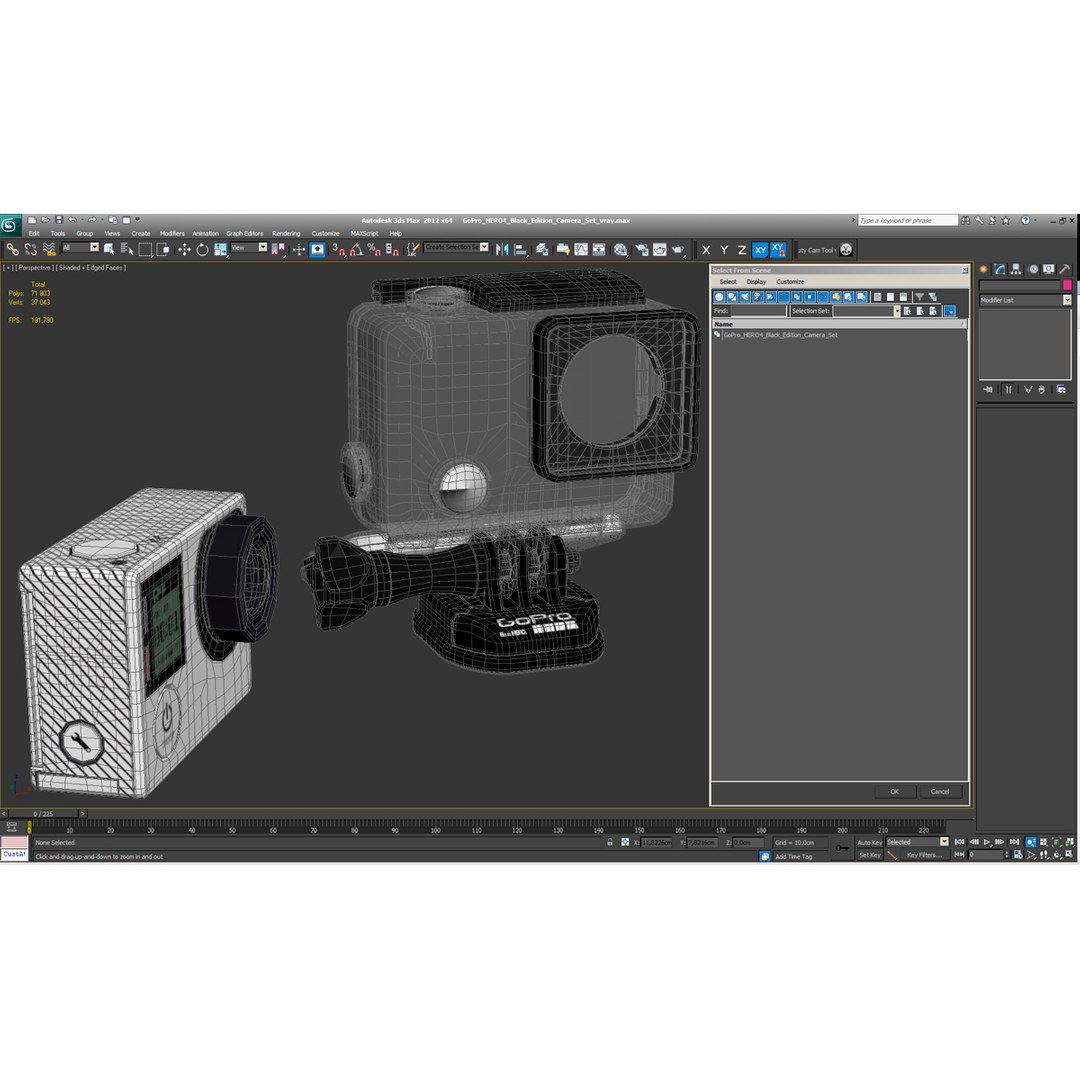Open the Rendering menu
Viewport: 1080px width, 1080px height.
pos(286,233)
